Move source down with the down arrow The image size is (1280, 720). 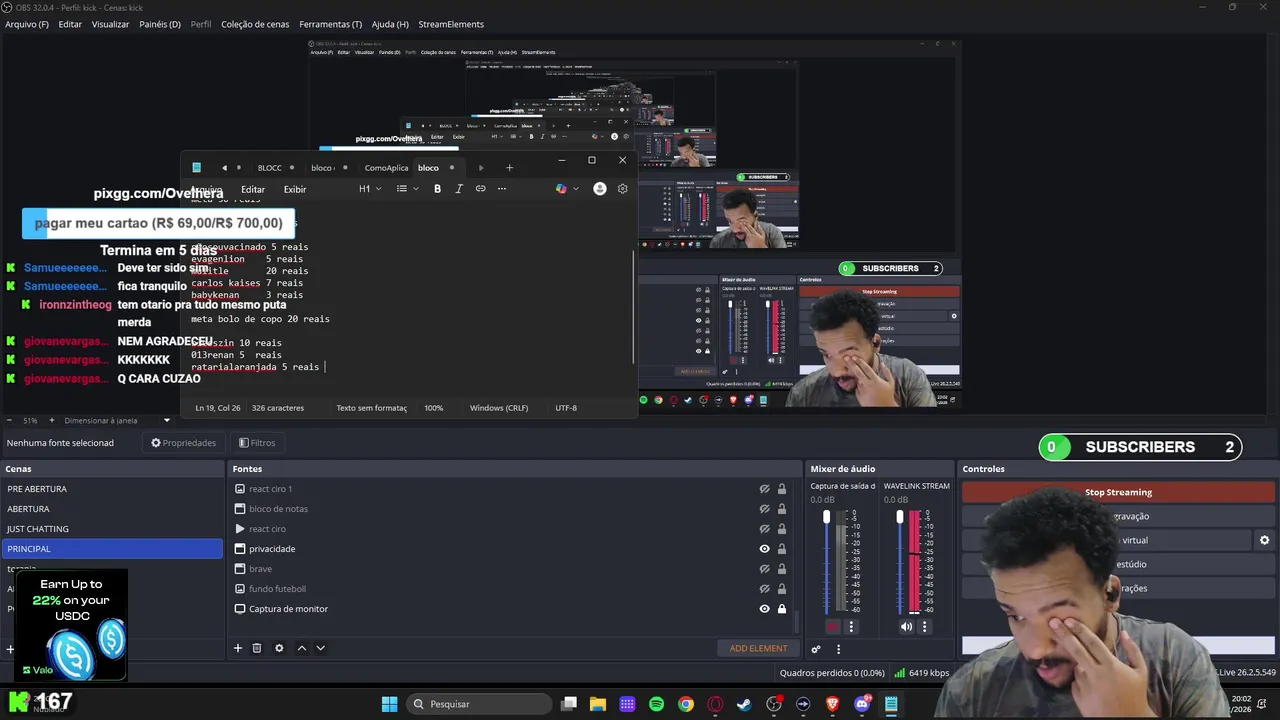pos(320,648)
